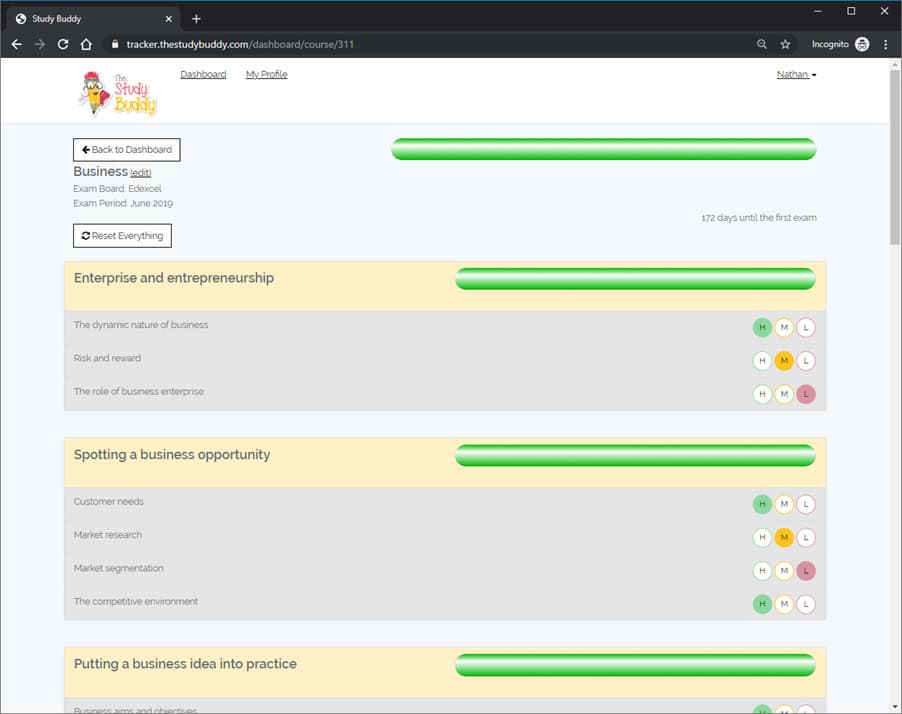902x714 pixels.
Task: Reload the page with browser refresh icon
Action: click(63, 44)
